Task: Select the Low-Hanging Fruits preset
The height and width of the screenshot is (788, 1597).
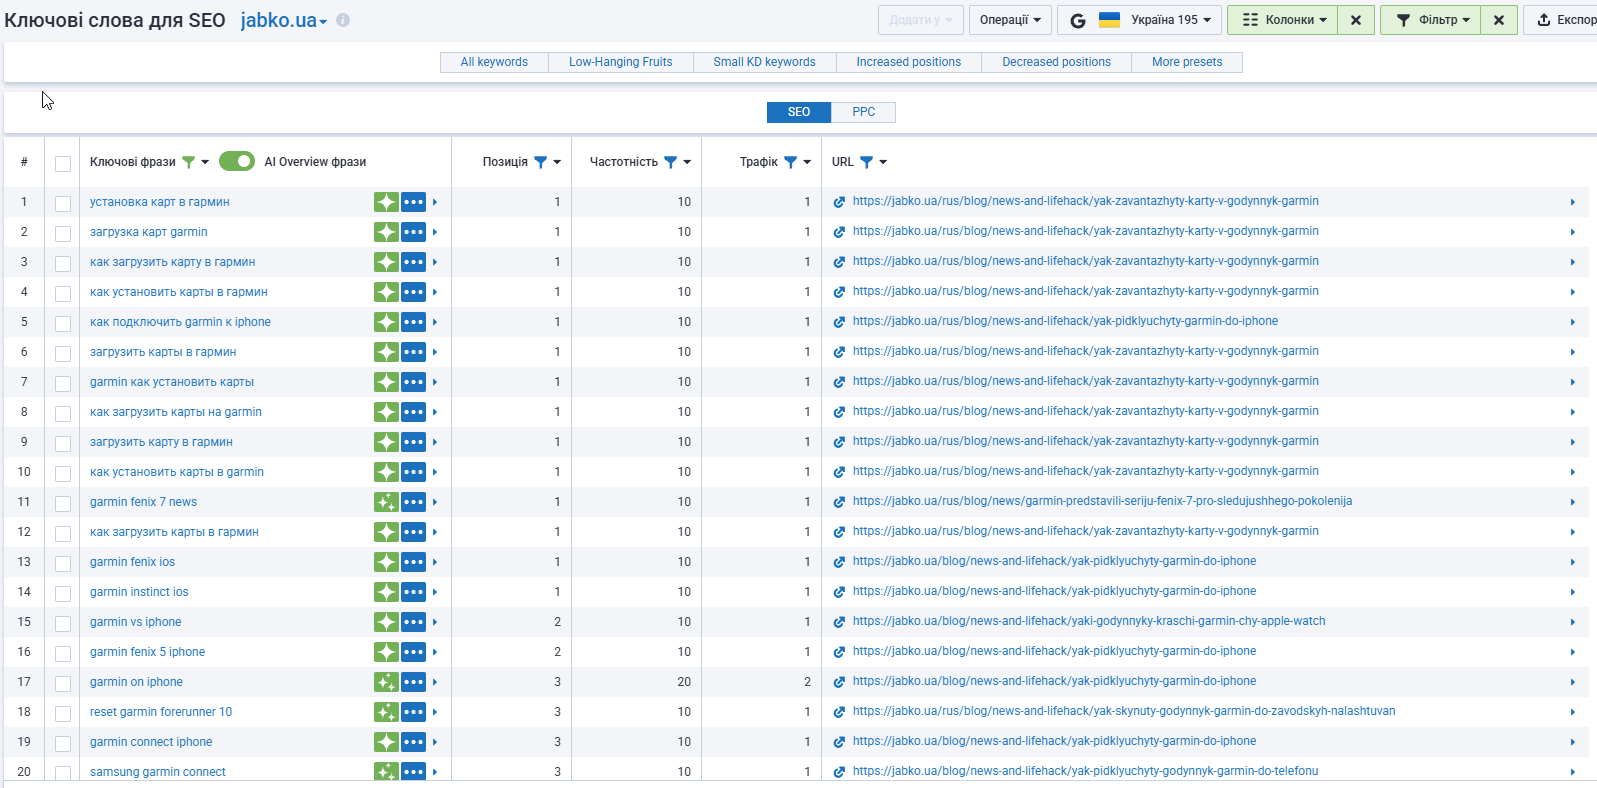Action: click(621, 62)
